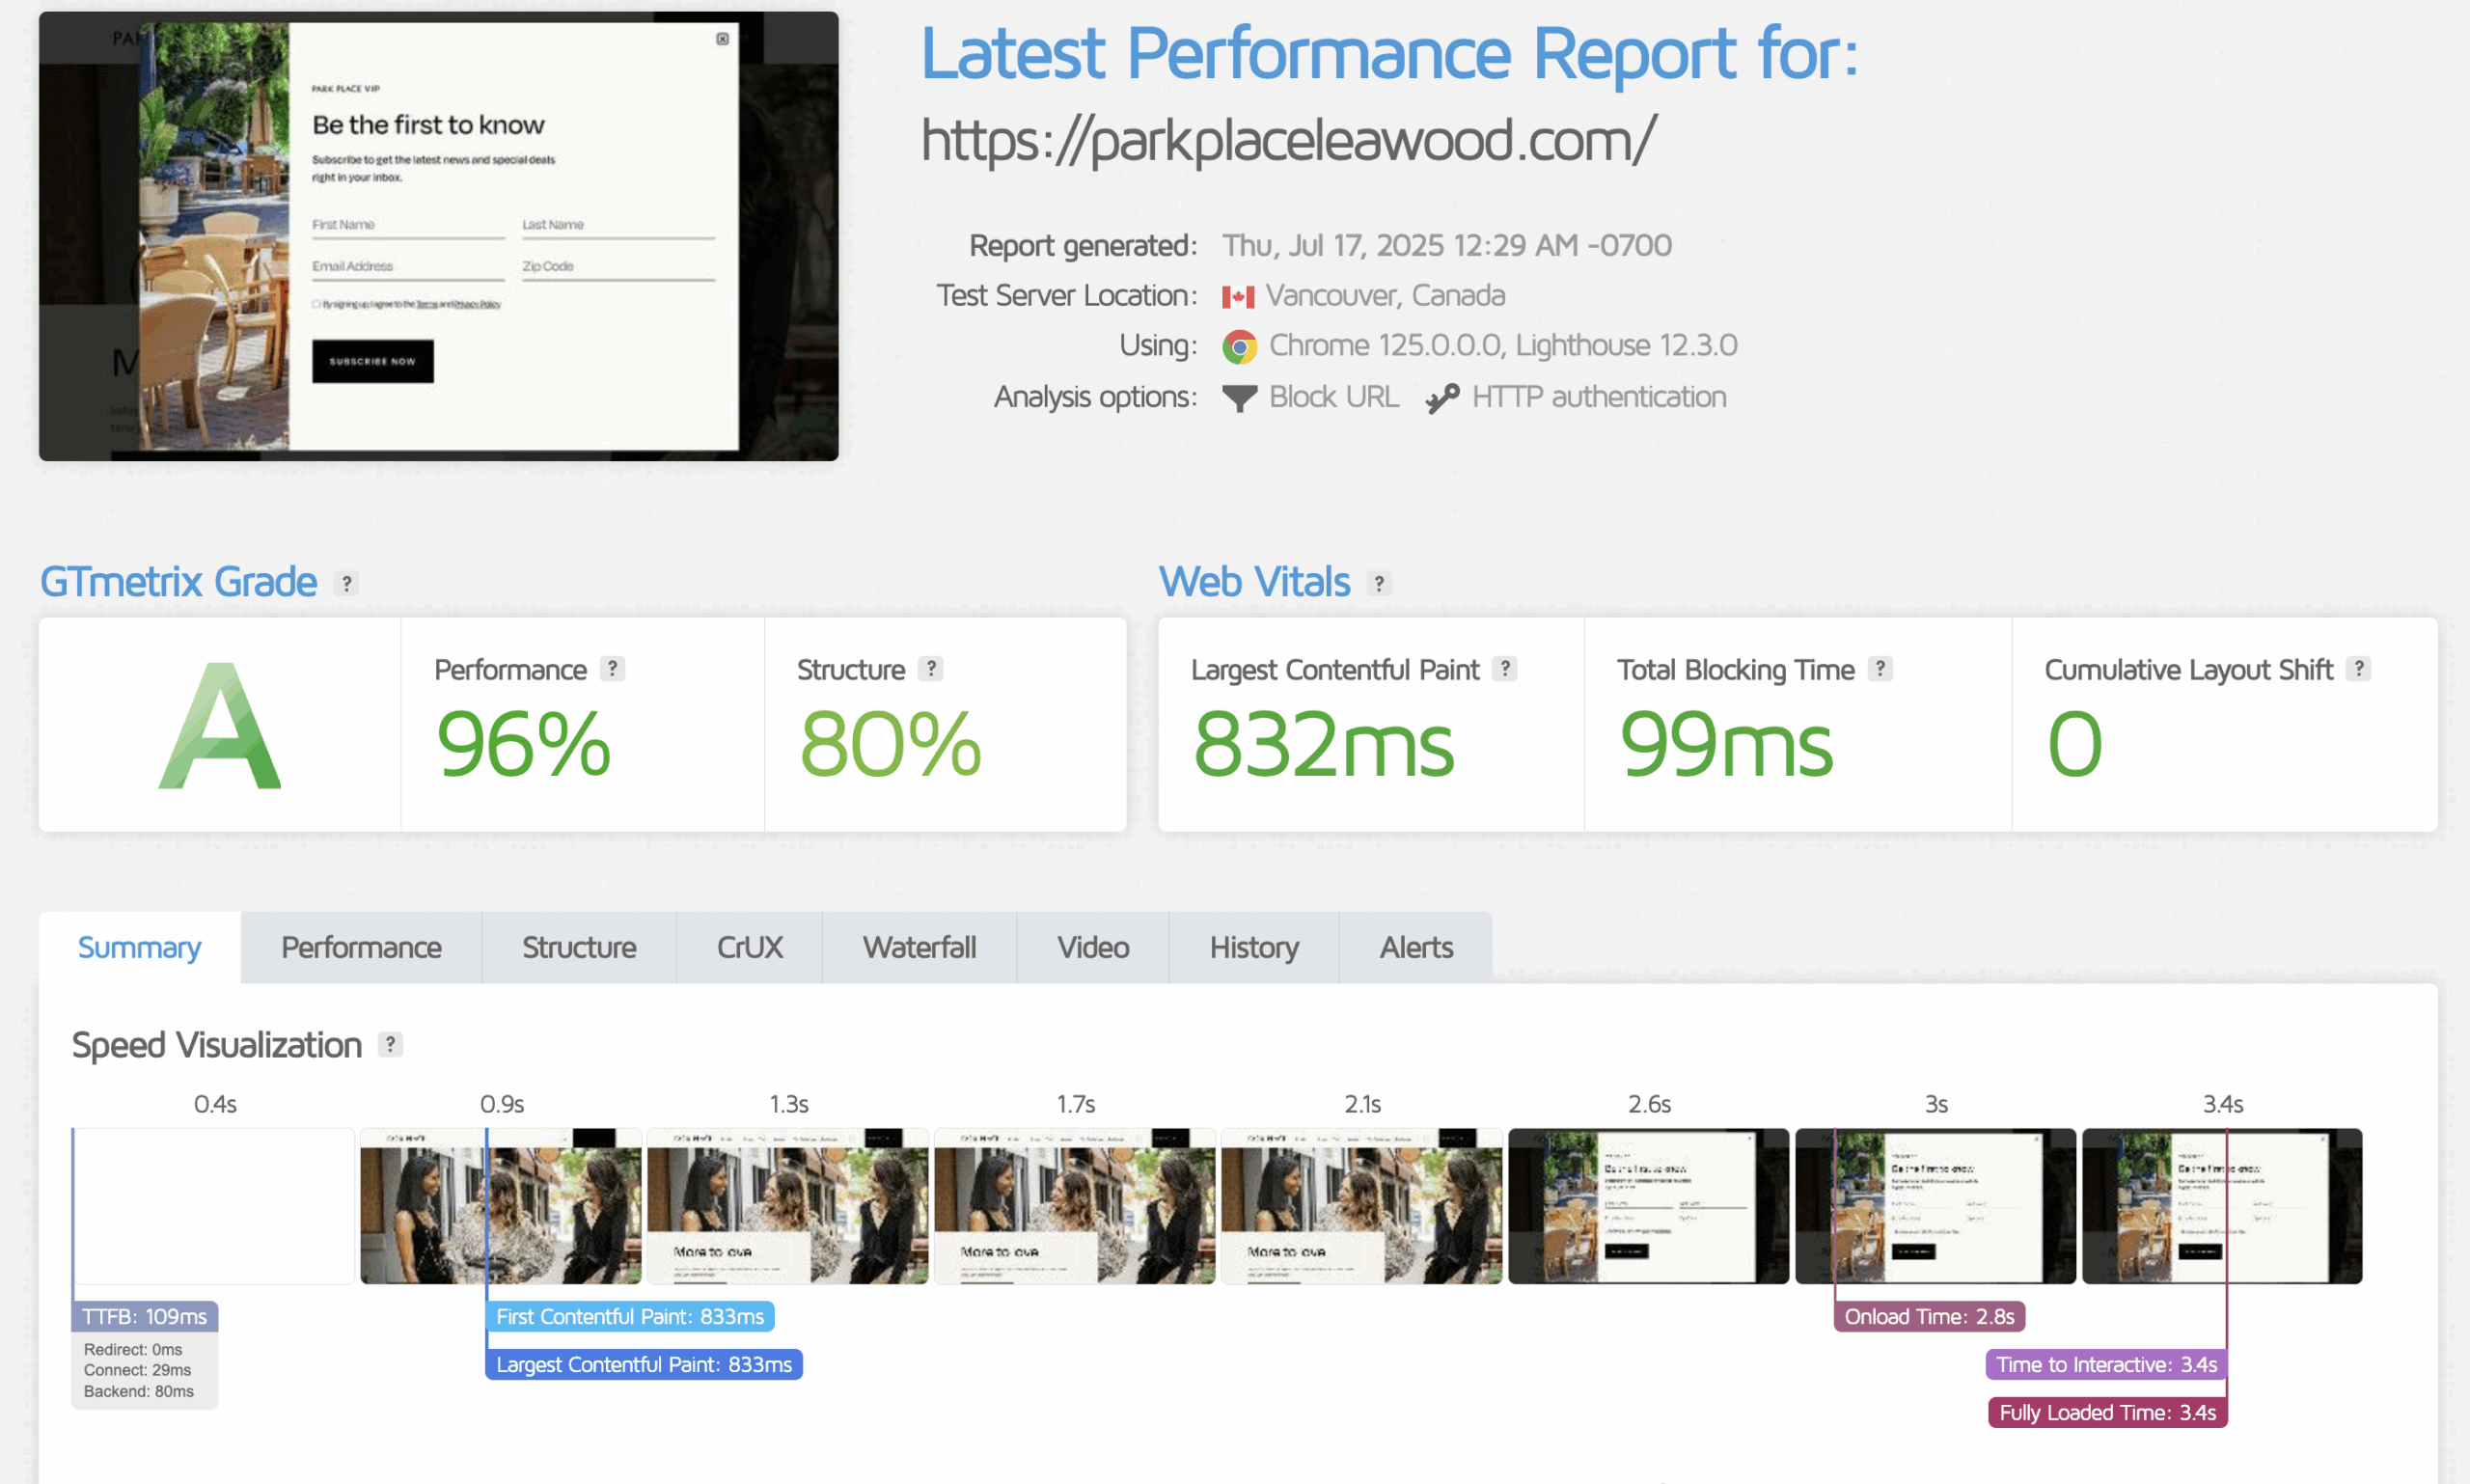
Task: Select the 2.1s filmstrip frame
Action: click(x=1362, y=1206)
